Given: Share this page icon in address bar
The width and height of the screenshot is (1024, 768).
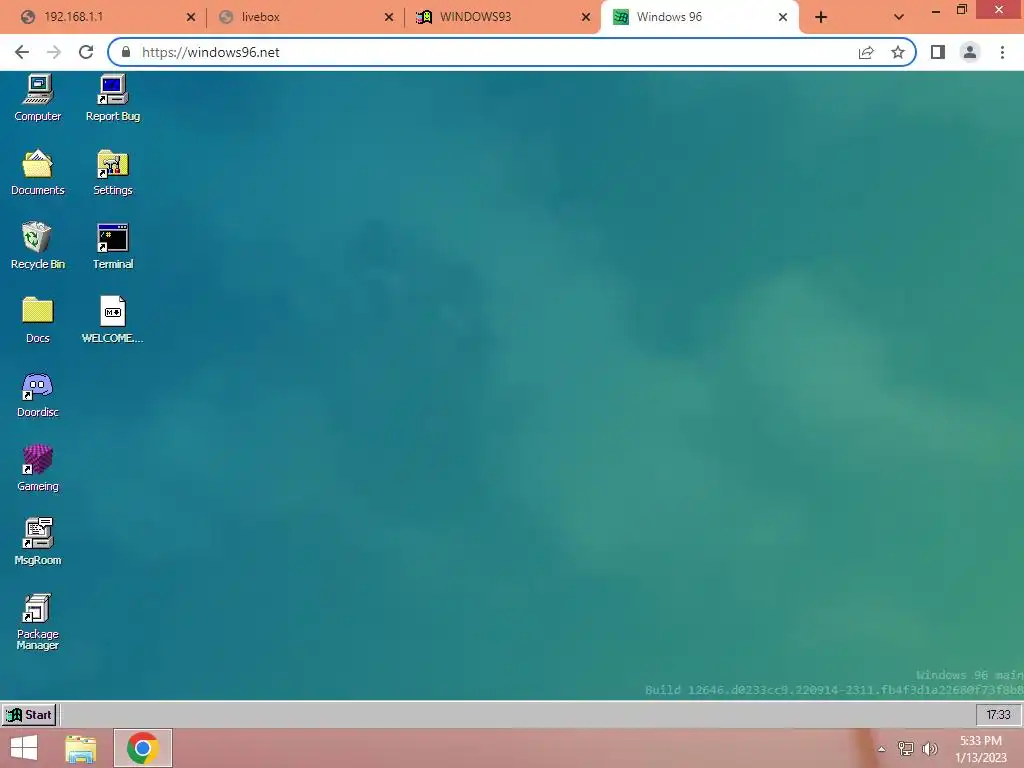Looking at the screenshot, I should pos(866,52).
